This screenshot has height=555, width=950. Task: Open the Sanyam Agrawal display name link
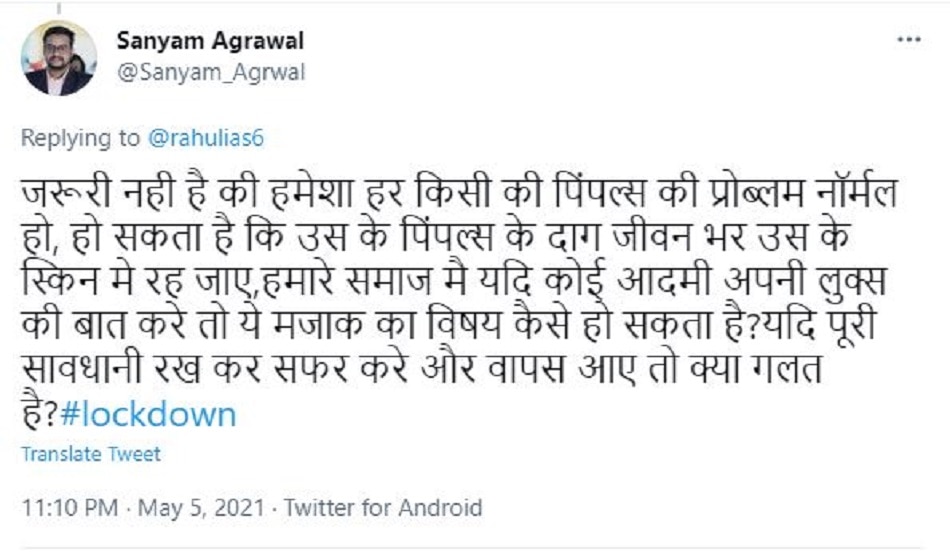[210, 41]
